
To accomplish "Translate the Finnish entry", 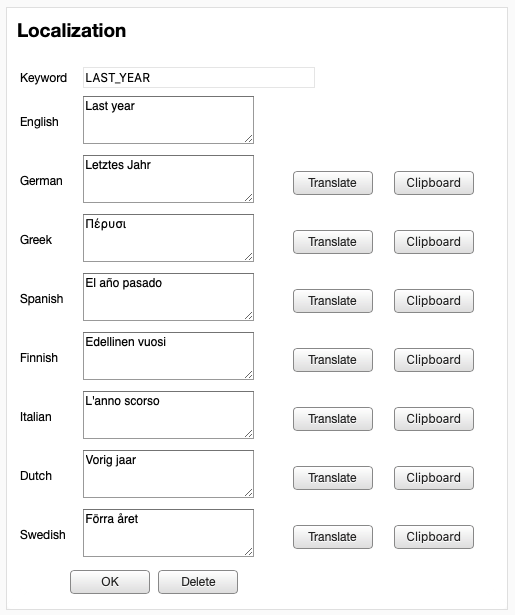I will (x=333, y=360).
